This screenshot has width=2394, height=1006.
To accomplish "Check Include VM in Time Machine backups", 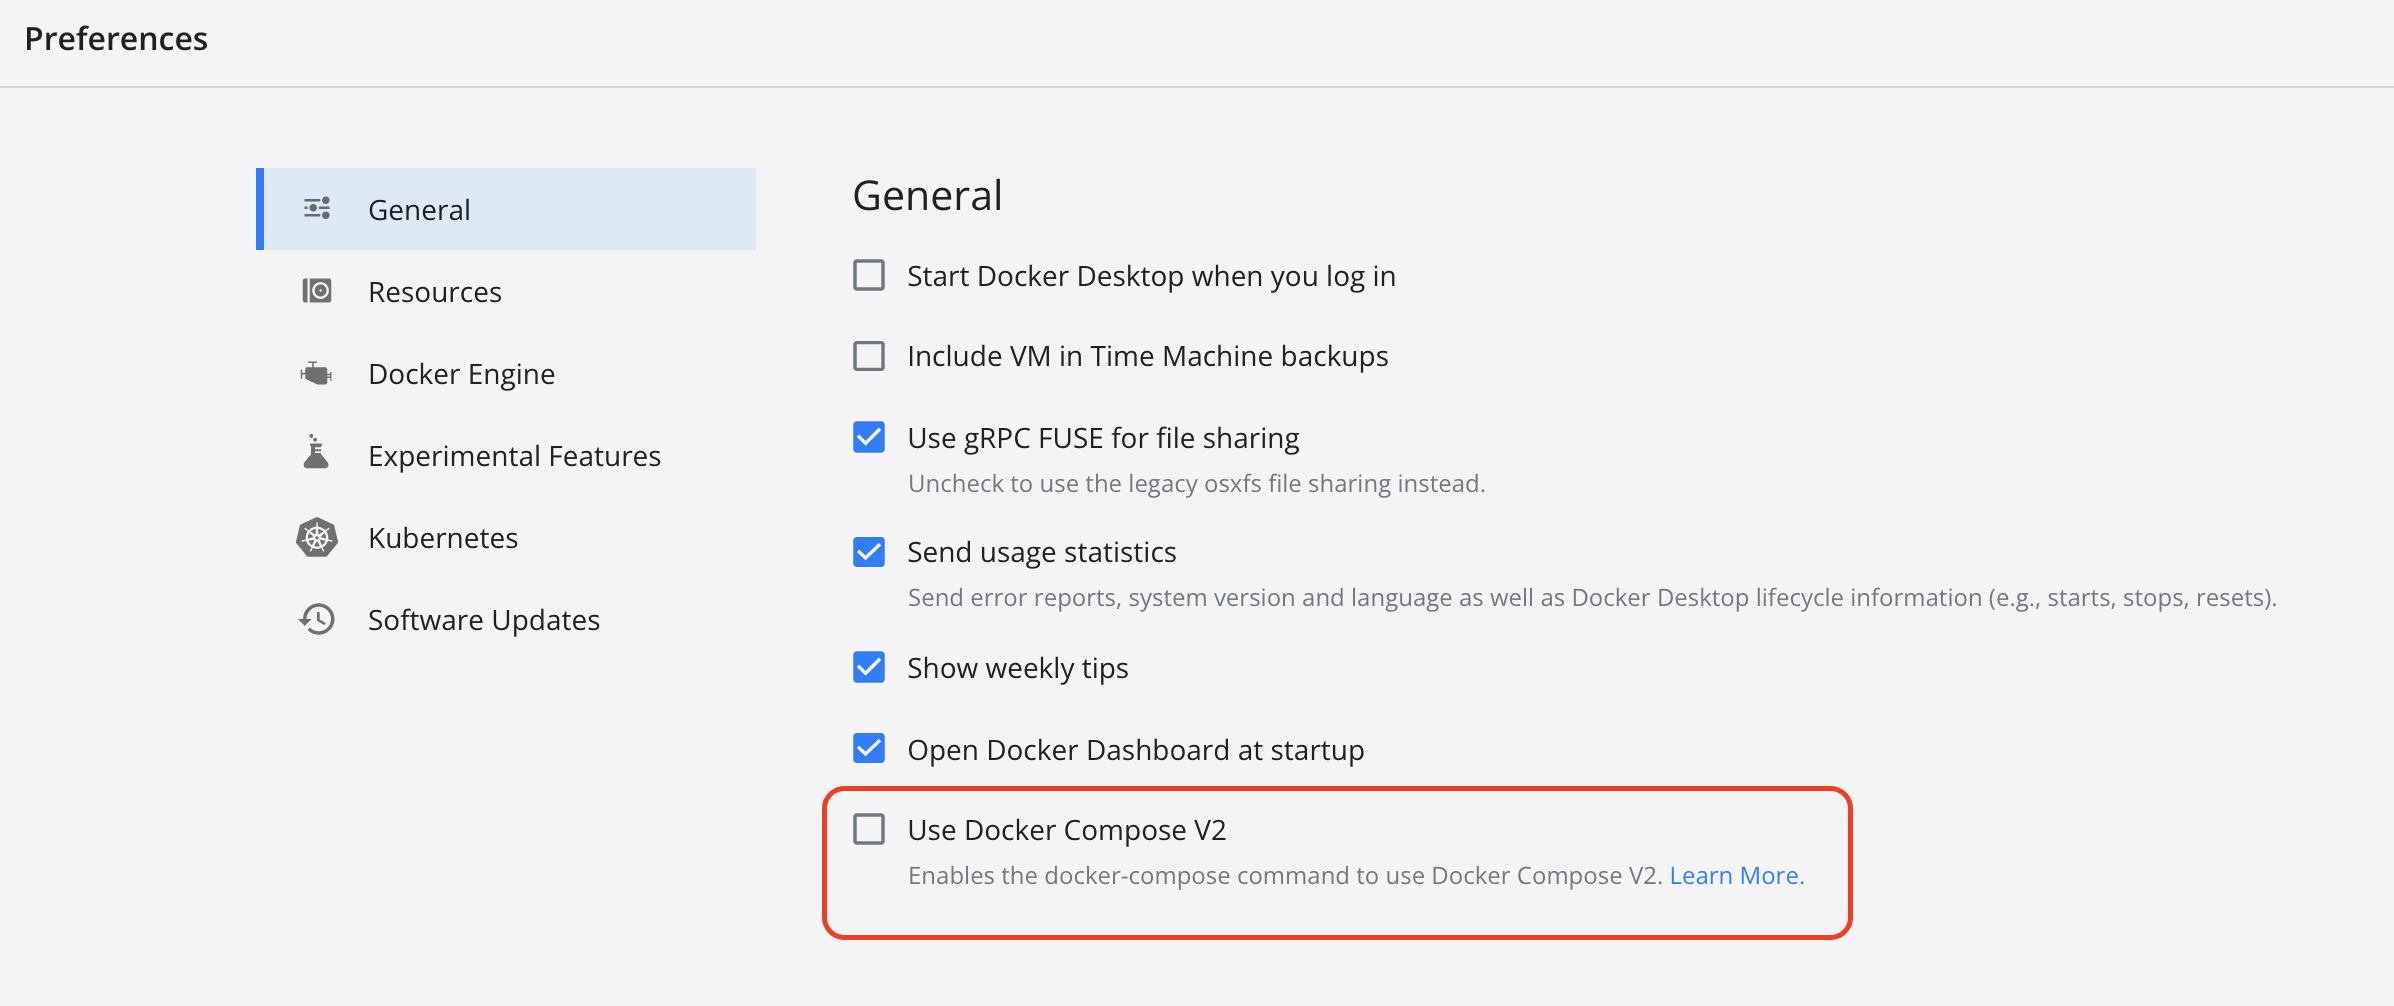I will pos(869,356).
